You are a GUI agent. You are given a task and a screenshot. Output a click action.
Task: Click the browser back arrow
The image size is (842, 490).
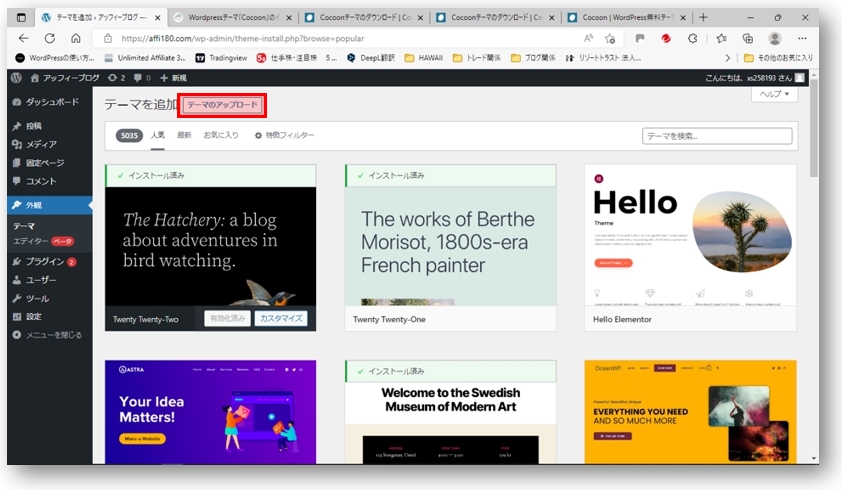point(23,38)
